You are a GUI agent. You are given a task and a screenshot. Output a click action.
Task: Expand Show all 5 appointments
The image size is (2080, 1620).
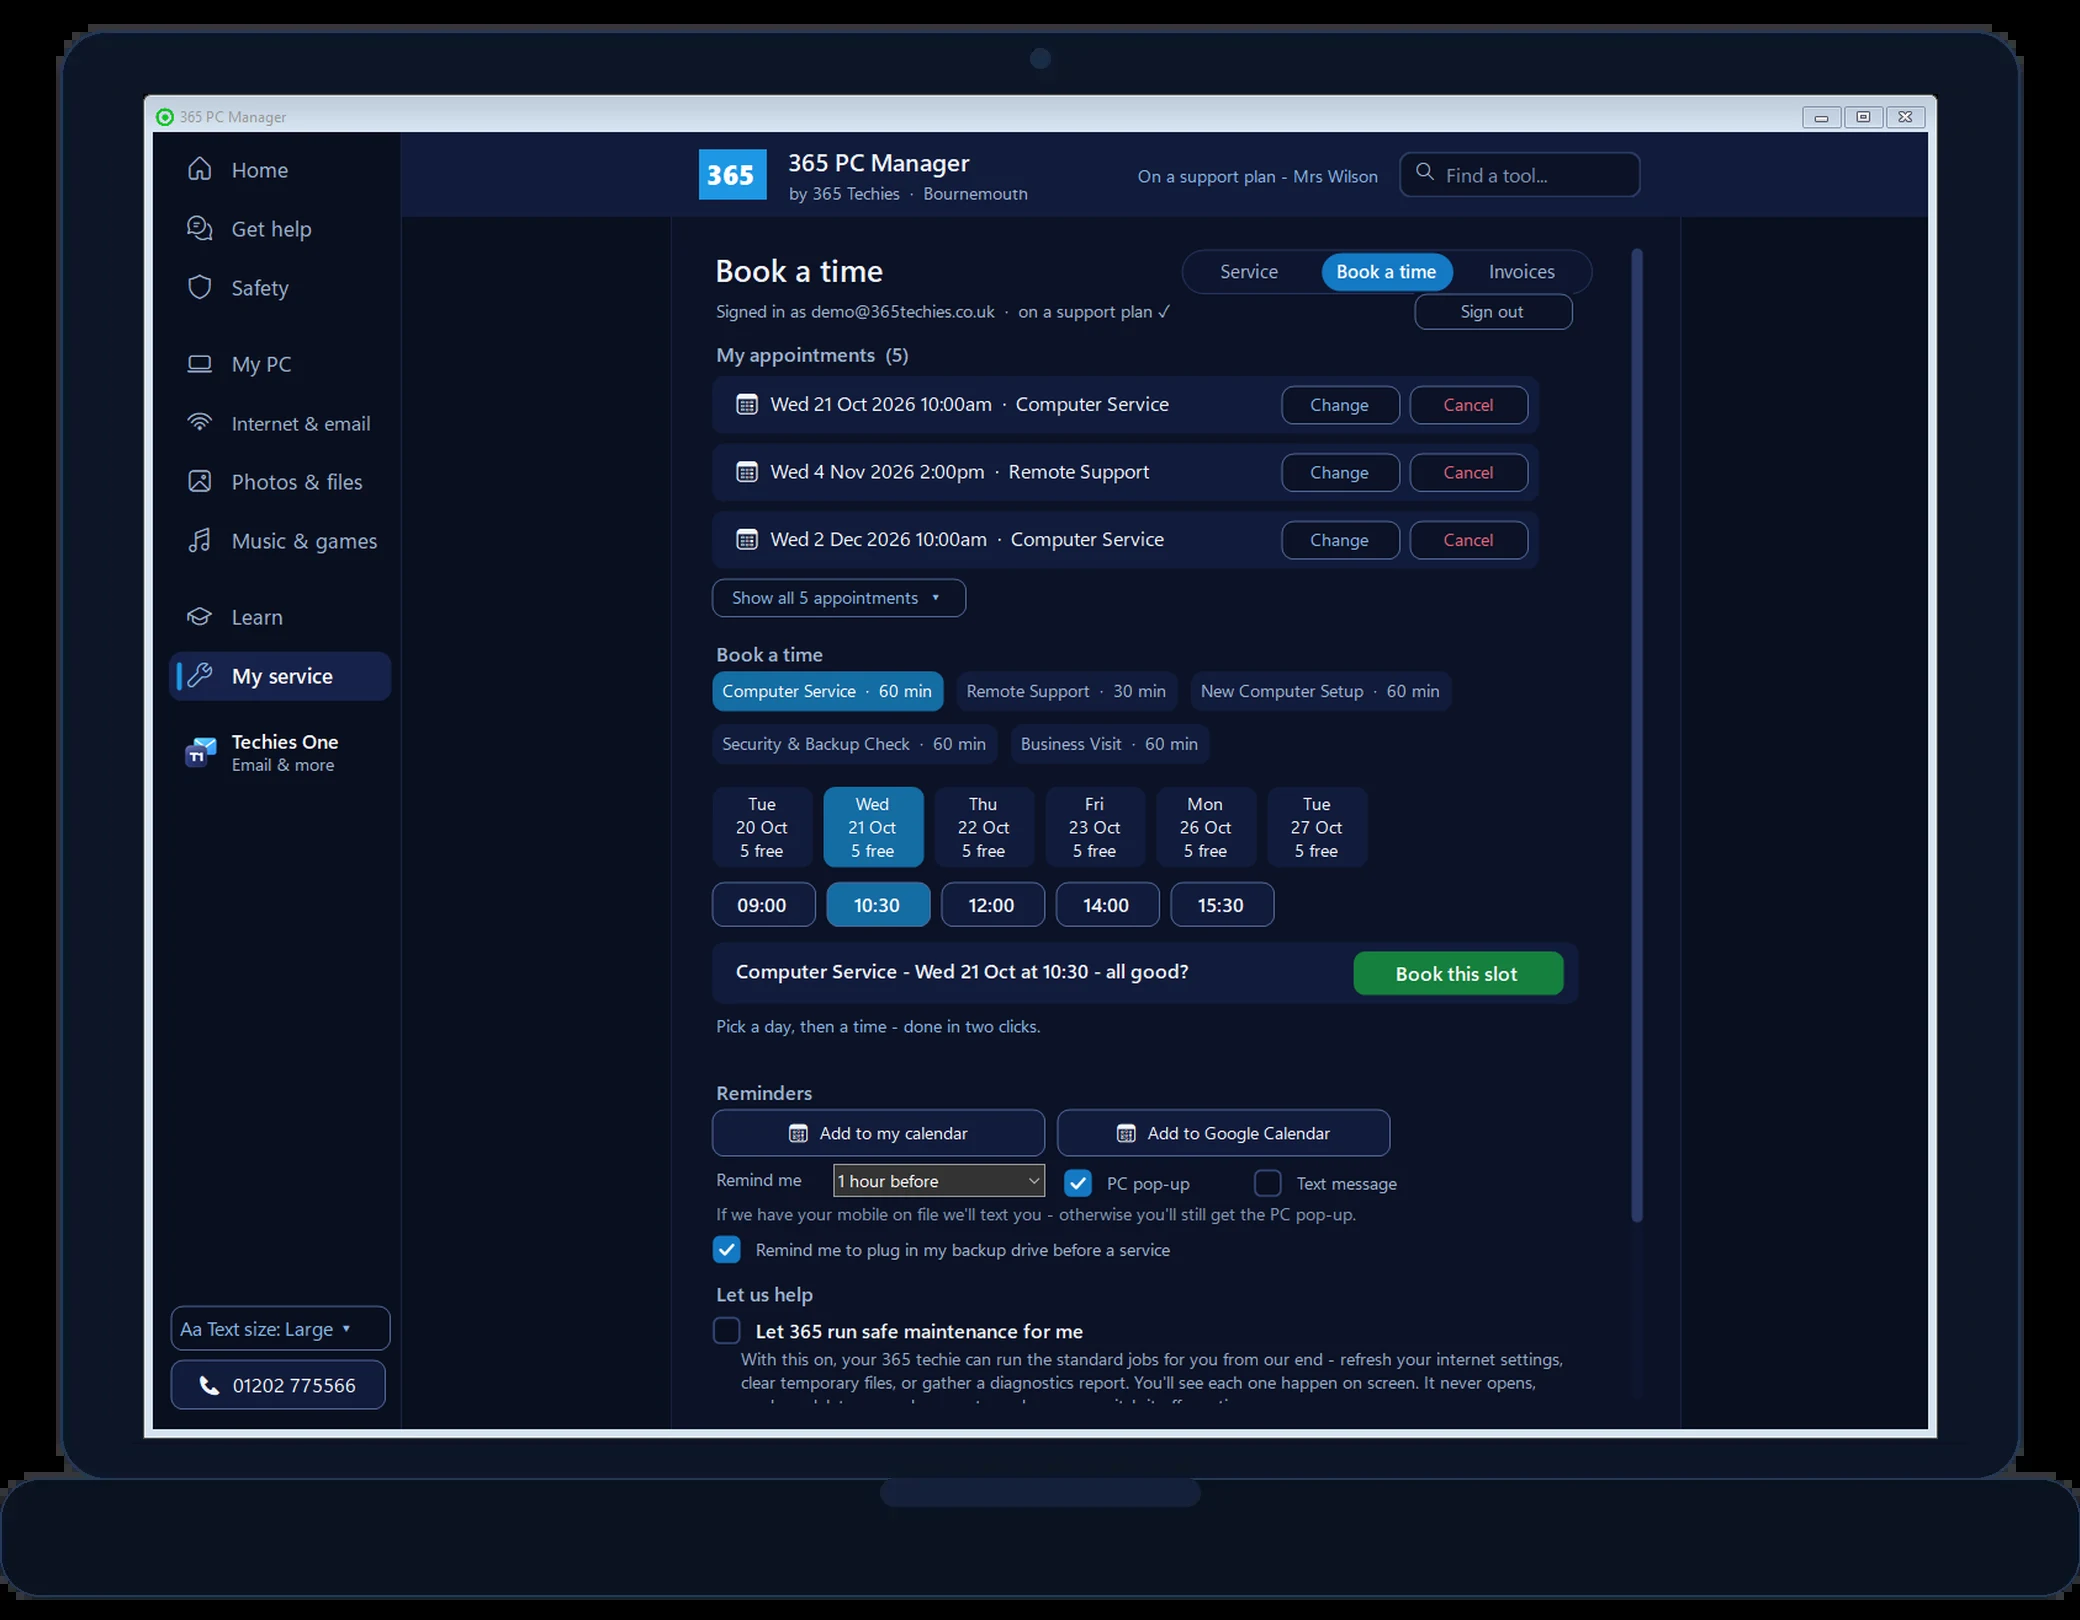coord(838,598)
